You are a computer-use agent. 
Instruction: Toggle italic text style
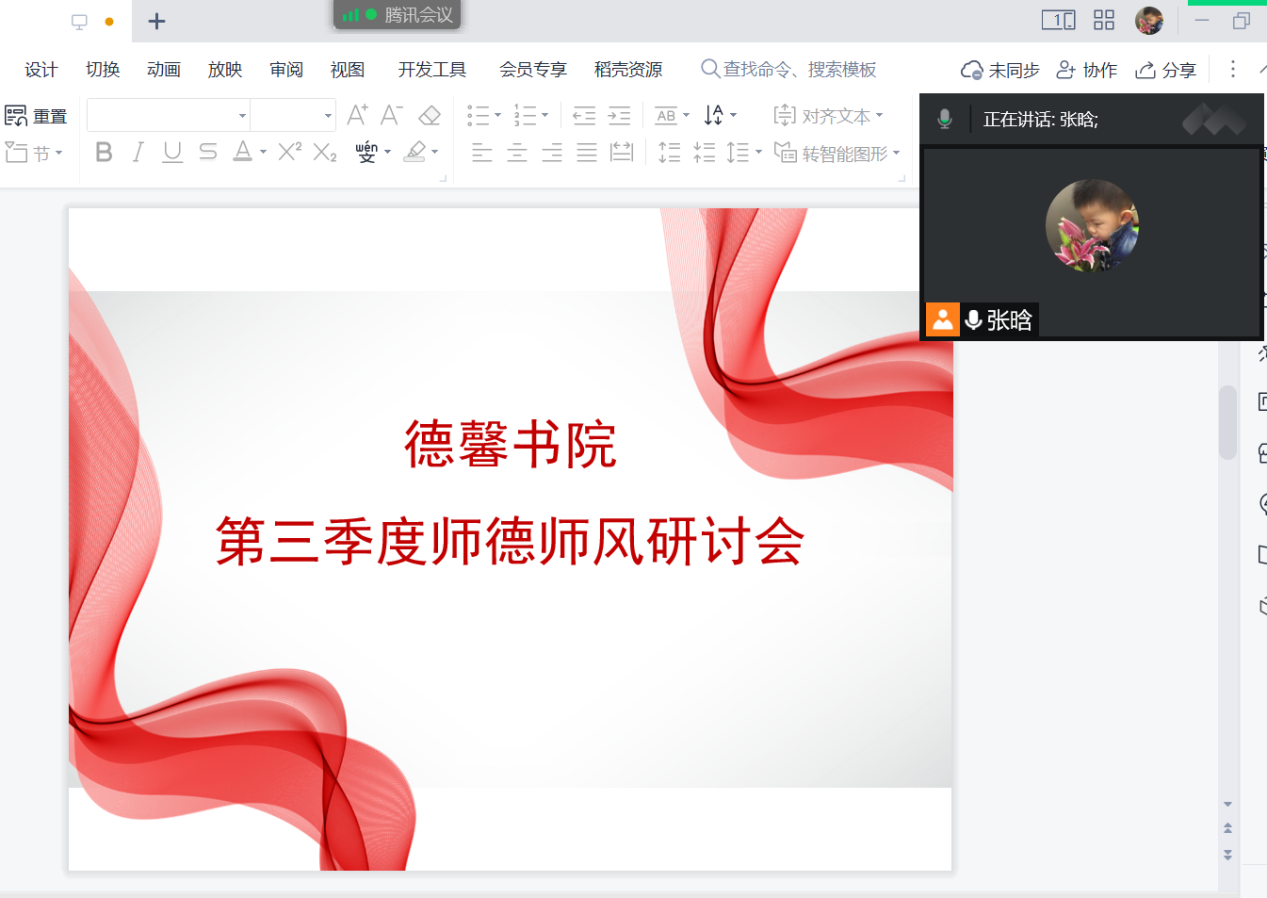pos(138,152)
